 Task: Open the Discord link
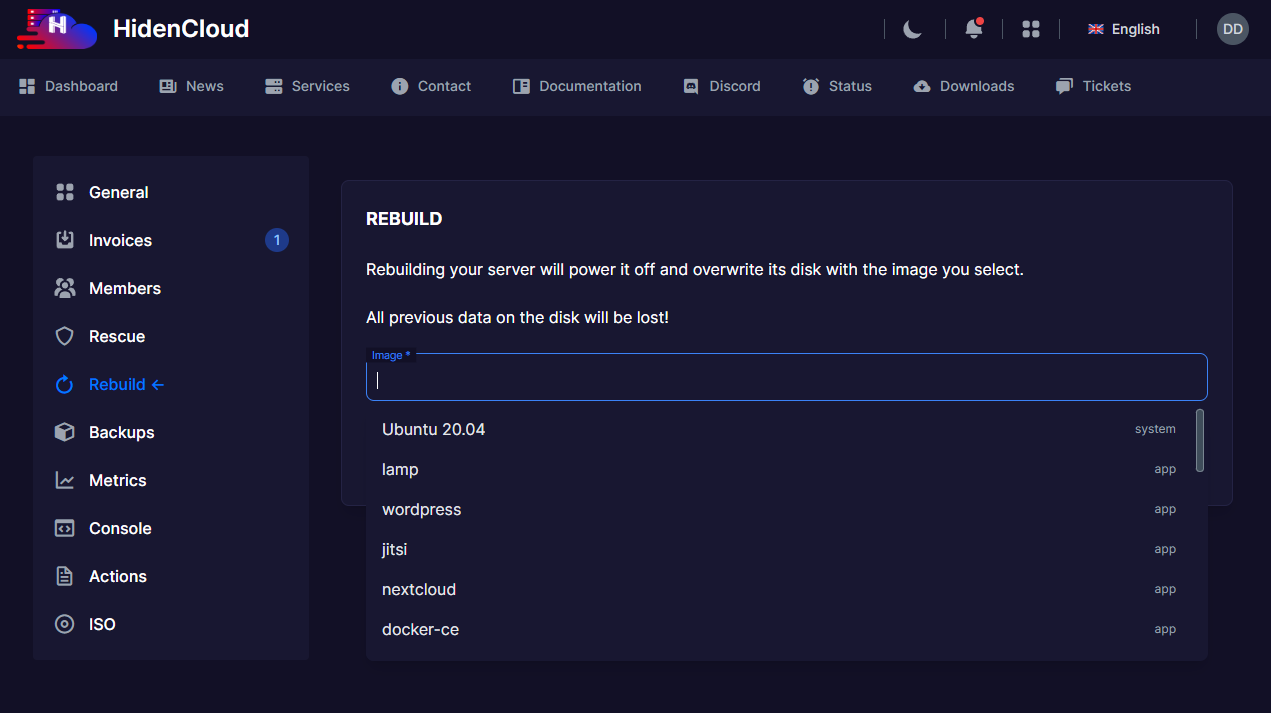722,86
